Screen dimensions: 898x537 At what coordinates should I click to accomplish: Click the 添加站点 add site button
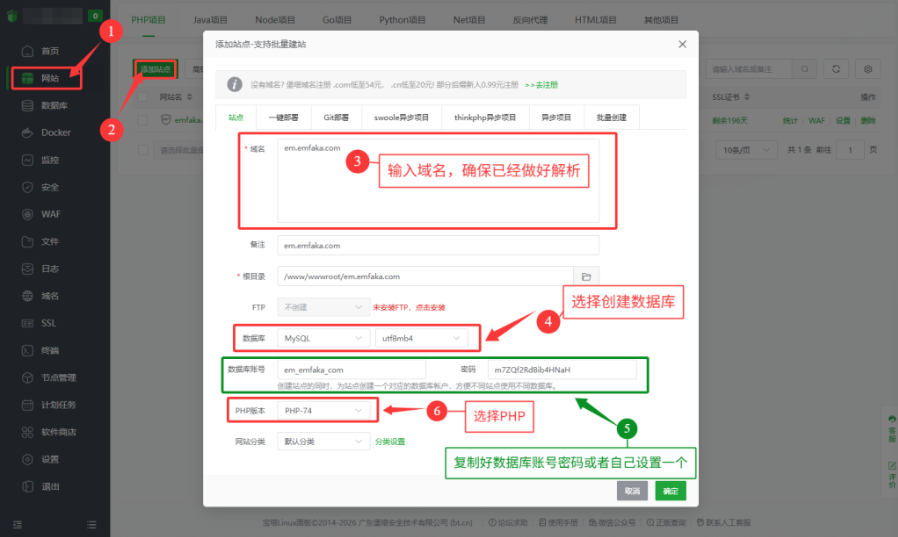point(155,69)
